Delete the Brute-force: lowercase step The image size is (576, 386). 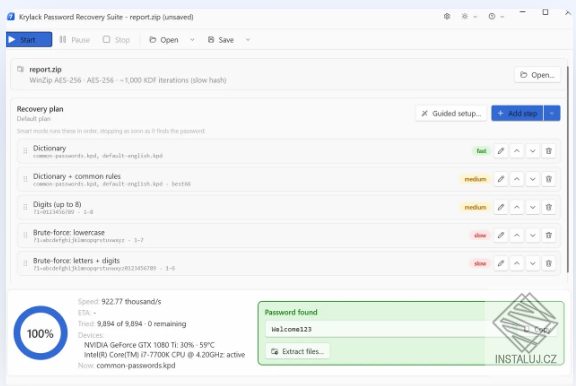coord(549,235)
